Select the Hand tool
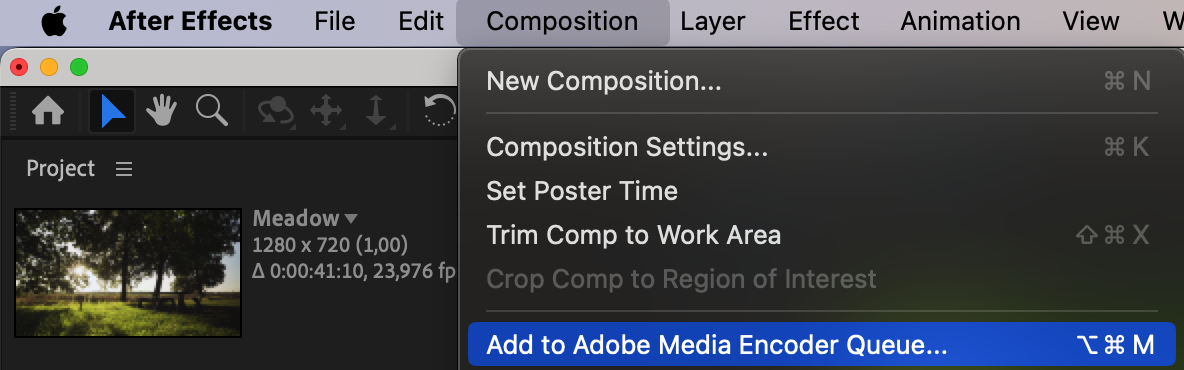 (x=161, y=112)
